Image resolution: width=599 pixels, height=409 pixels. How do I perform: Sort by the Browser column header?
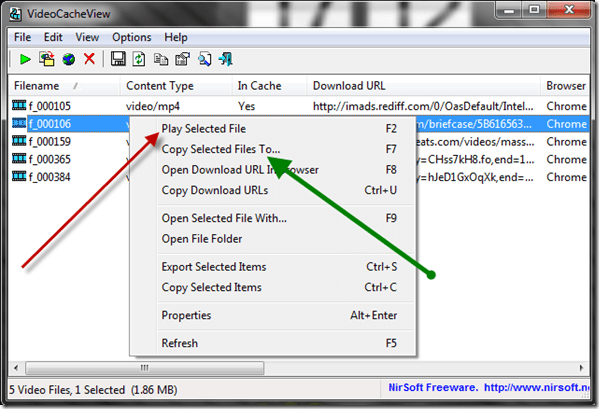click(x=565, y=86)
